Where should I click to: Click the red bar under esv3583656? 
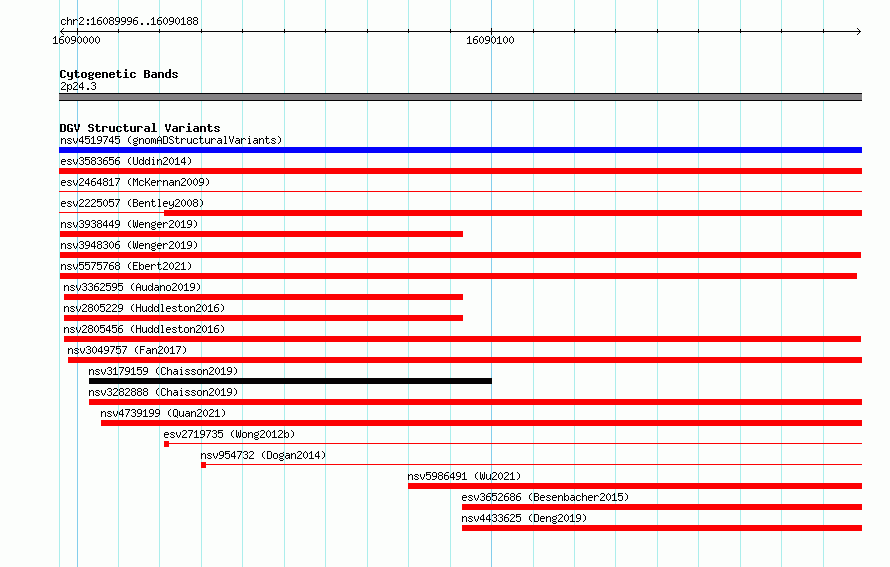tap(460, 171)
